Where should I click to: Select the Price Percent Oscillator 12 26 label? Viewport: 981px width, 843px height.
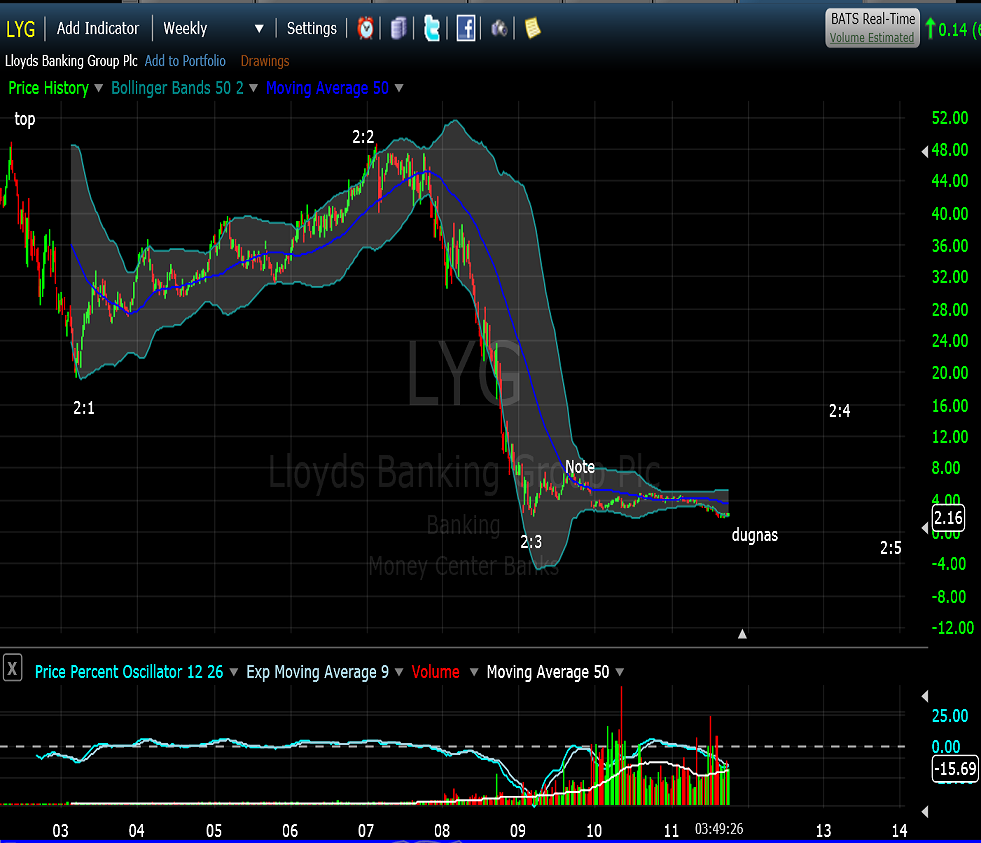click(x=129, y=672)
